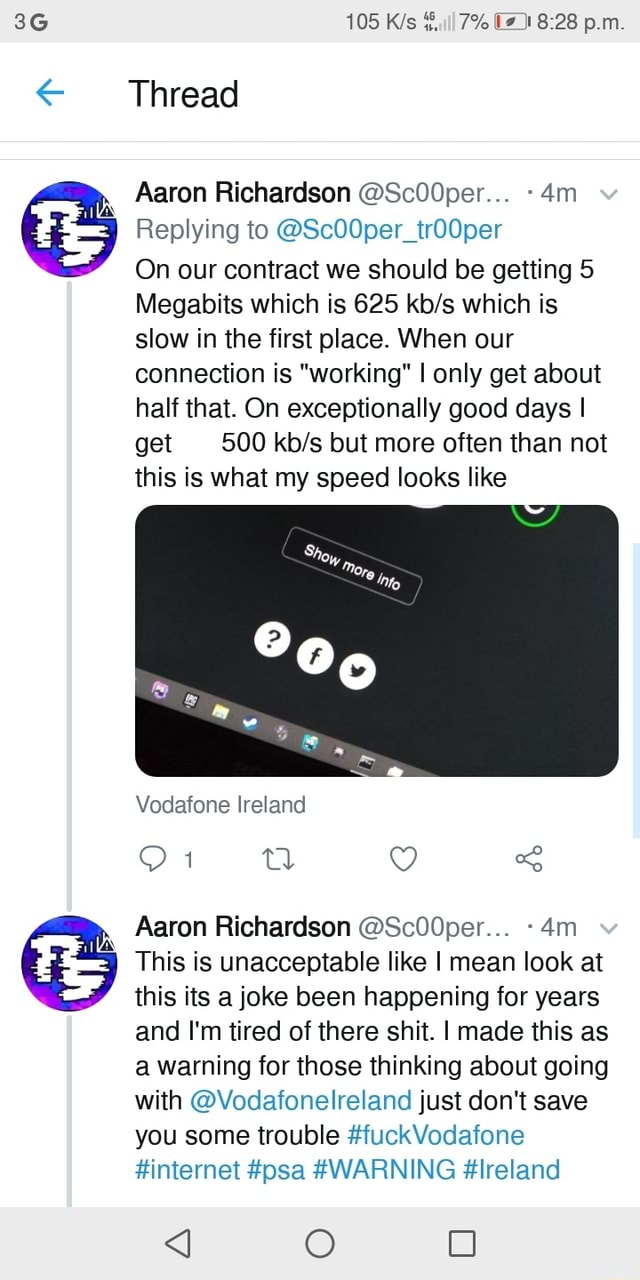Image resolution: width=640 pixels, height=1280 pixels.
Task: Open the options chevron on the first tweet
Action: pos(609,192)
